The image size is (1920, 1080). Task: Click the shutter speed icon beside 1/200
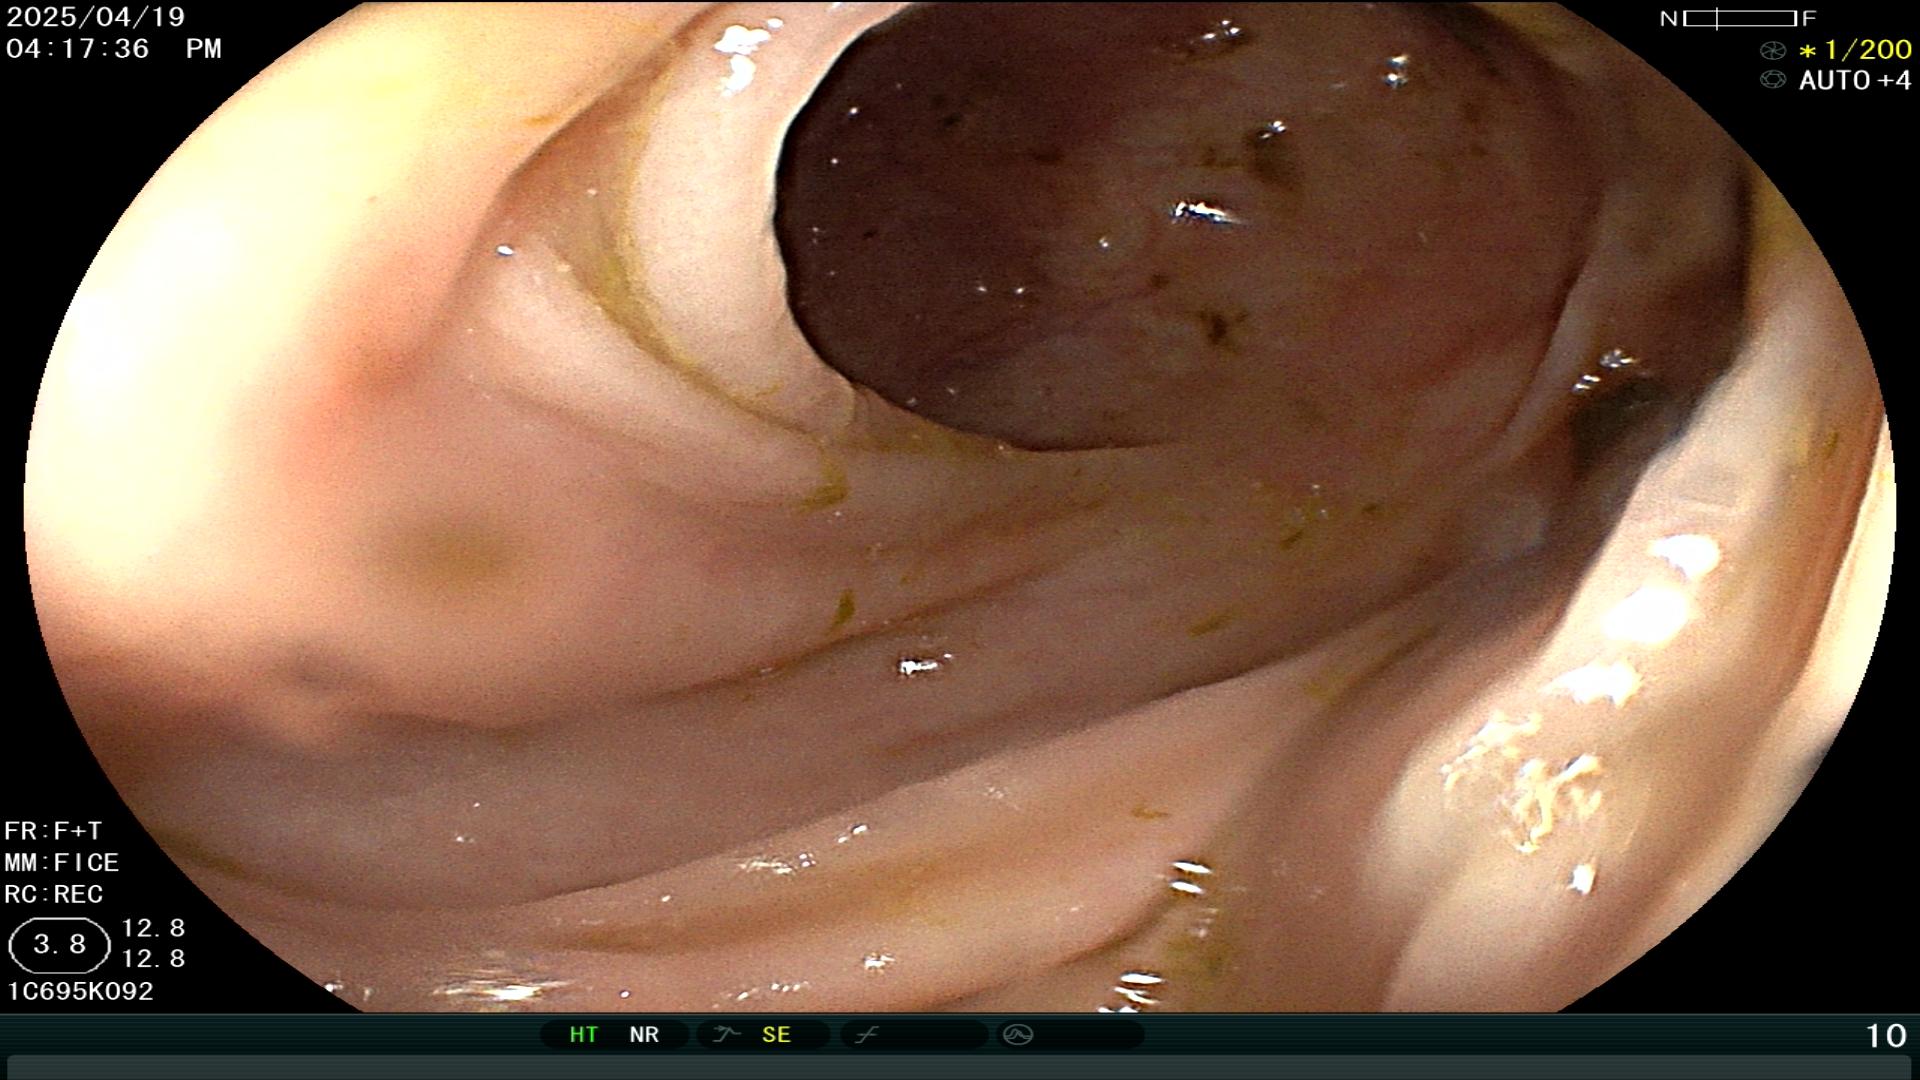pos(1772,50)
